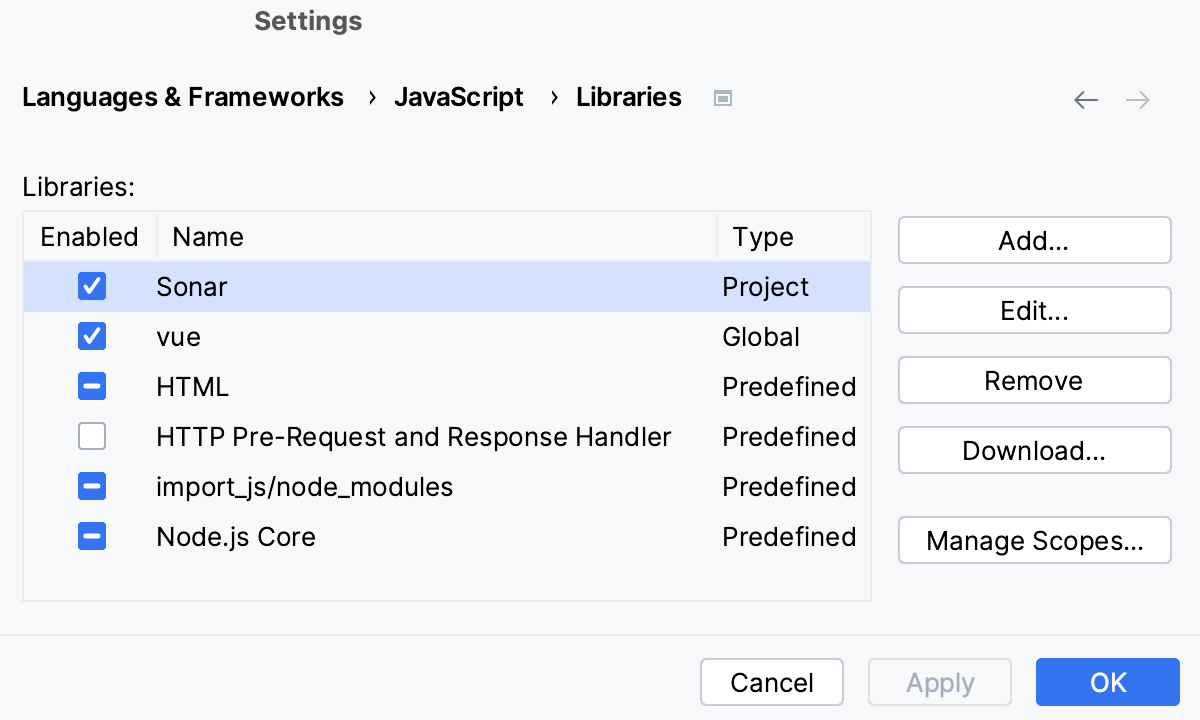Open the Download libraries dialog
The width and height of the screenshot is (1200, 720).
1034,450
